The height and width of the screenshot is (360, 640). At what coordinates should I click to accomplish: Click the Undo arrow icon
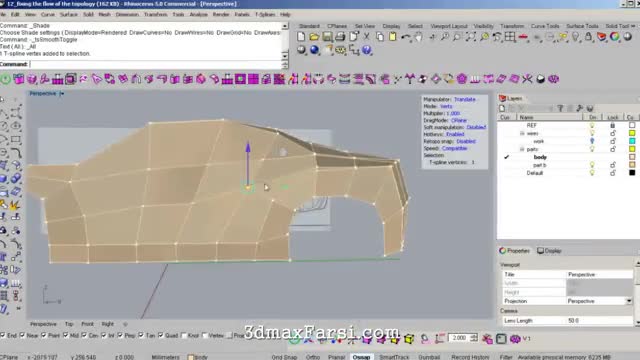[x=405, y=37]
